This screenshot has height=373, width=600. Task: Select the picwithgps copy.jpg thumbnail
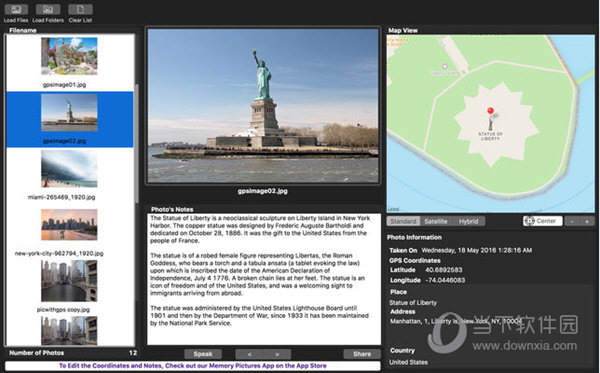click(x=69, y=281)
